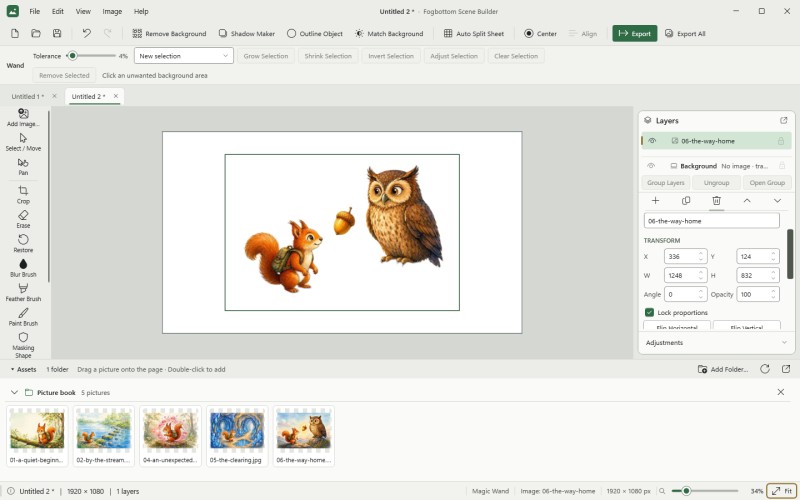The height and width of the screenshot is (500, 800).
Task: Open a file with the folder icon
Action: 36,34
